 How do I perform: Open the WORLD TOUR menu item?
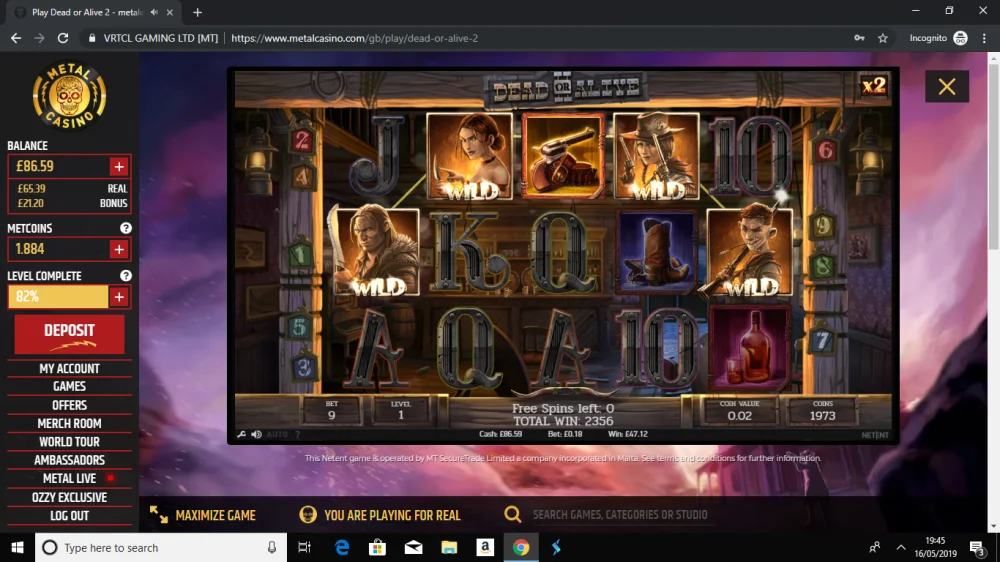70,442
